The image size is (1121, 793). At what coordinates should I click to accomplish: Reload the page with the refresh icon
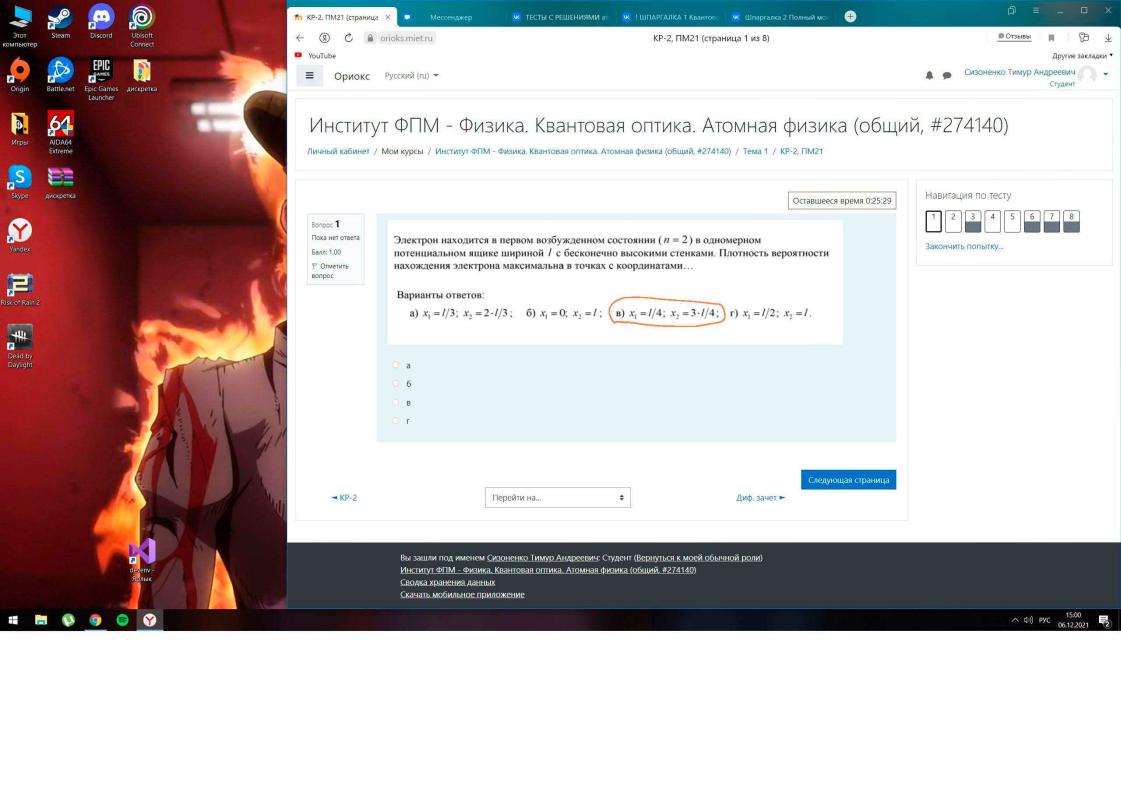[x=348, y=38]
